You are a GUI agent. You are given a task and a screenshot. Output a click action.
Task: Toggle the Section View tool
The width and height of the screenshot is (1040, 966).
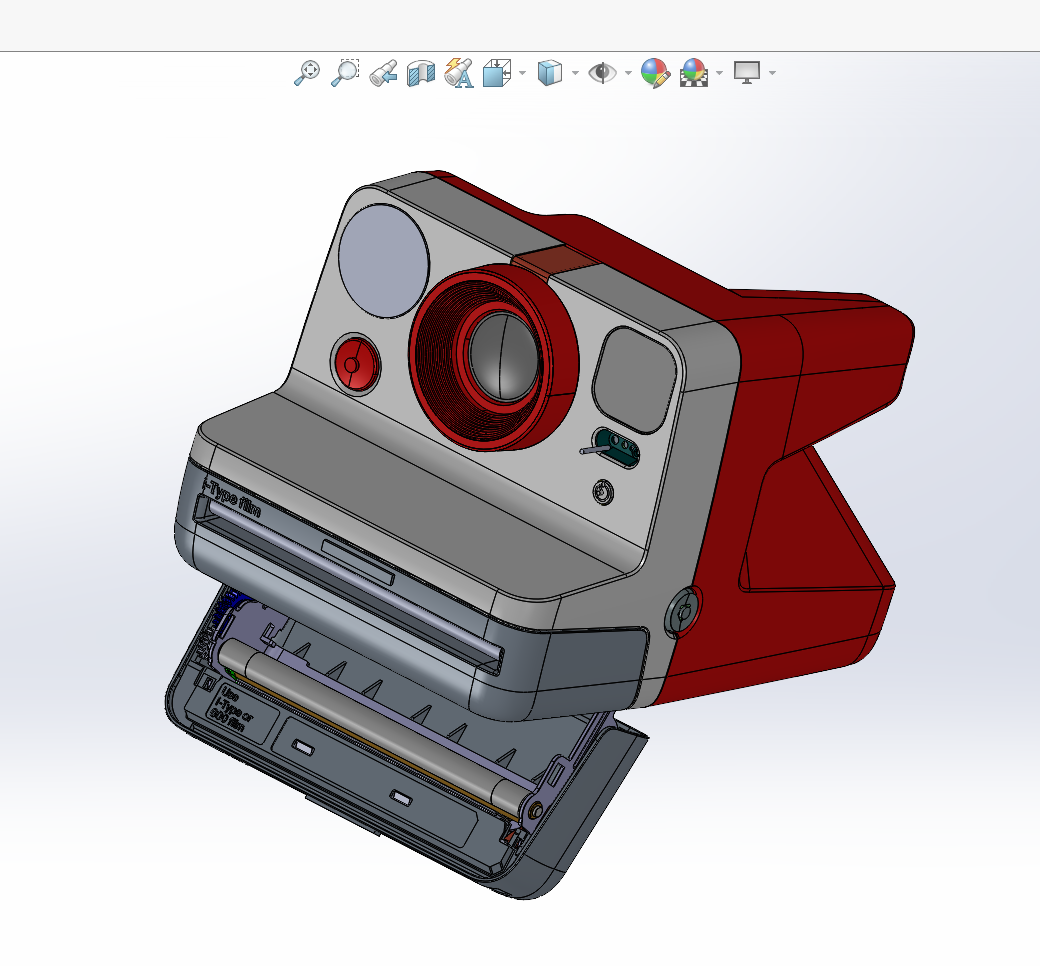tap(421, 72)
